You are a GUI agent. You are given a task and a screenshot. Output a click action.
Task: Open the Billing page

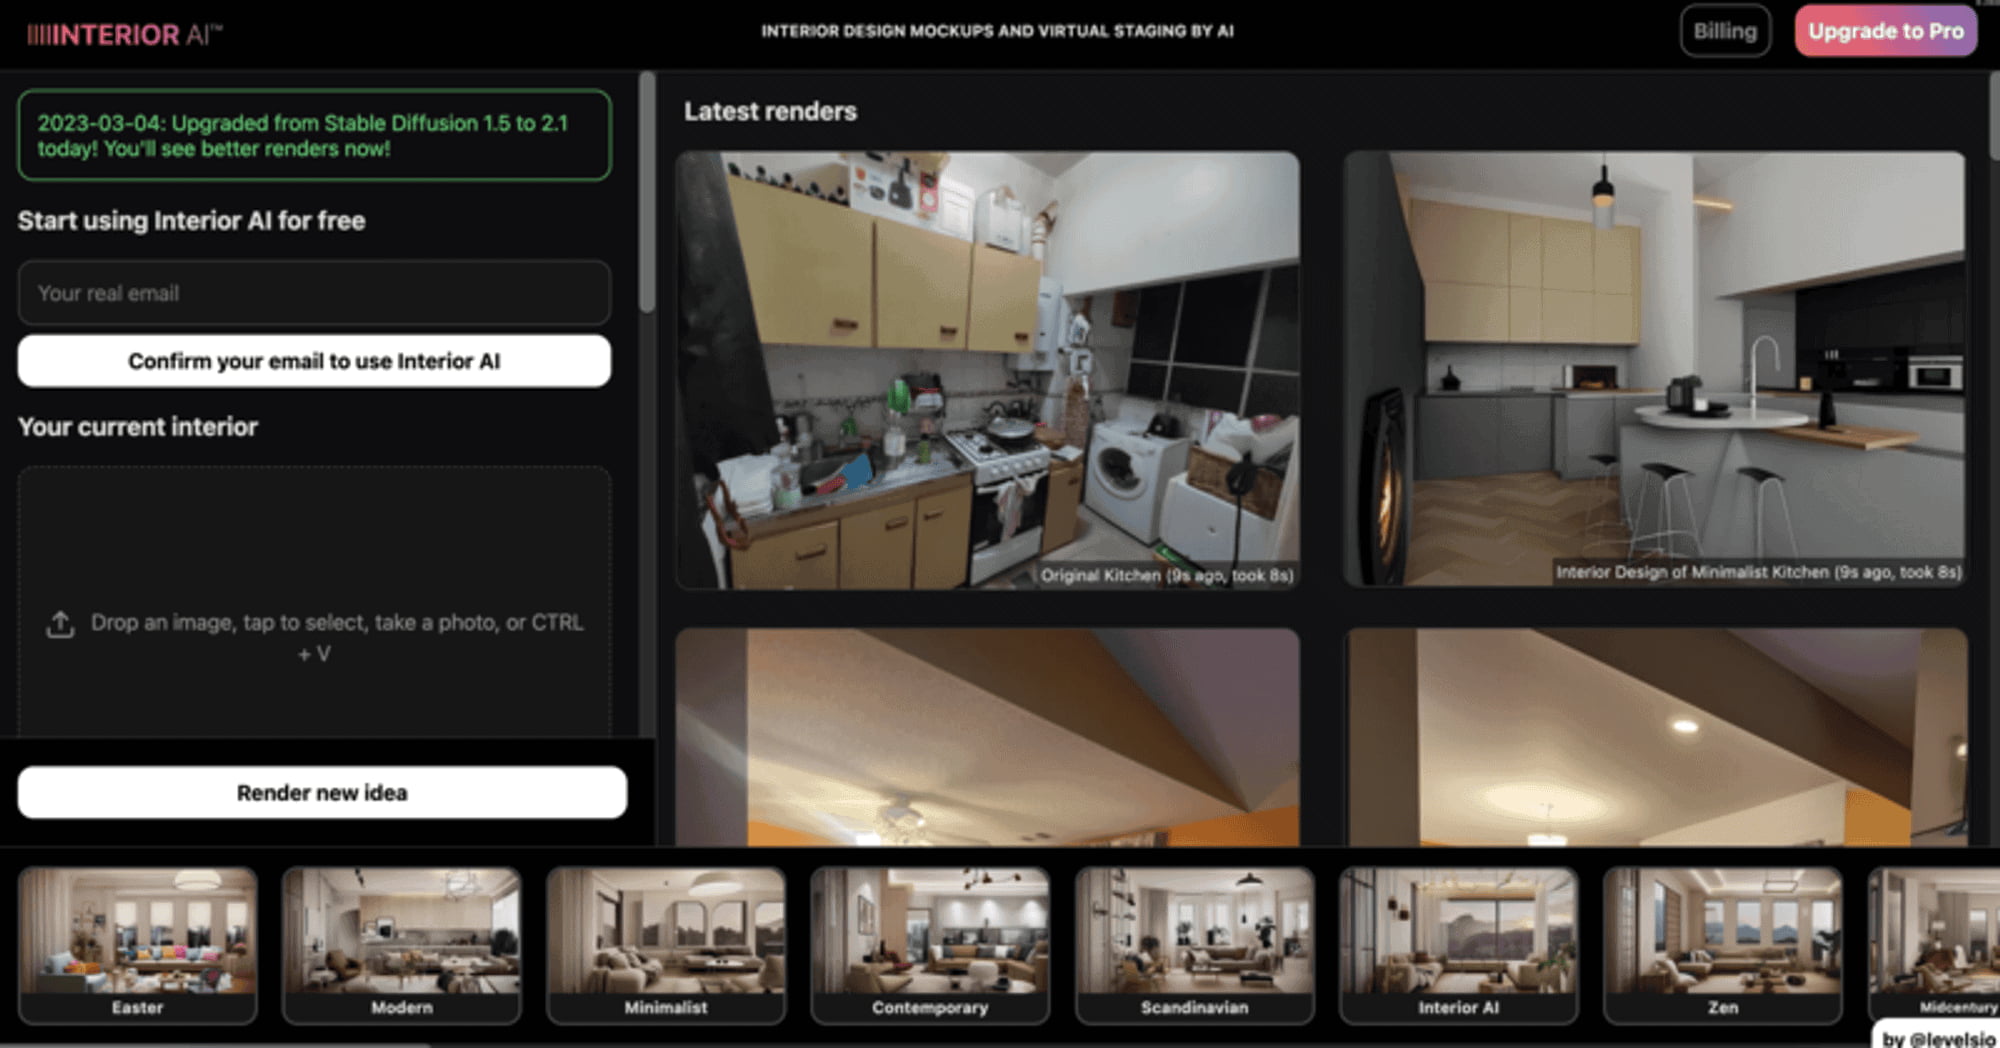[x=1725, y=31]
